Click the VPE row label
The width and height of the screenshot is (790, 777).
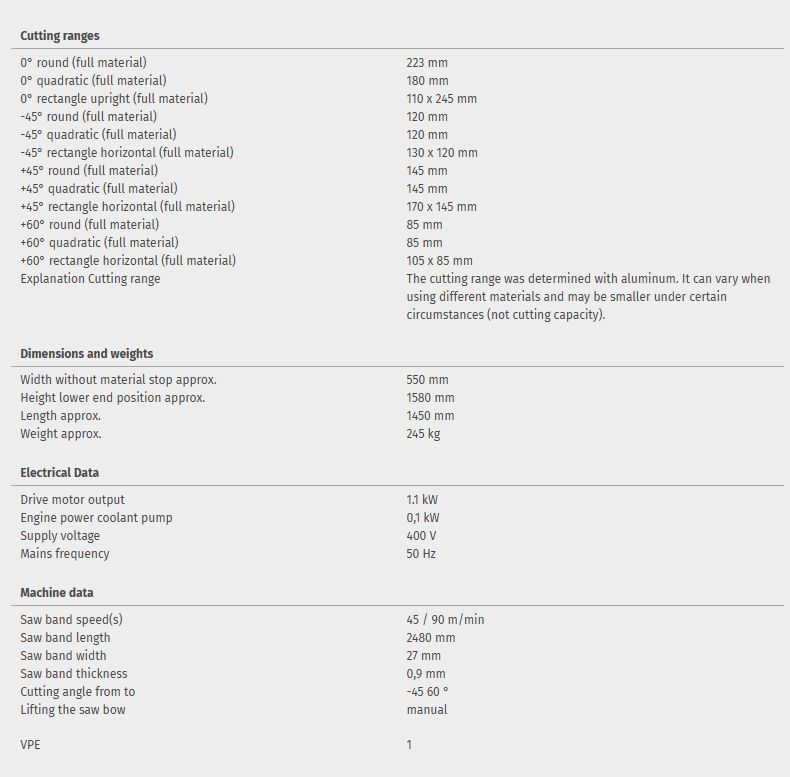coord(31,745)
